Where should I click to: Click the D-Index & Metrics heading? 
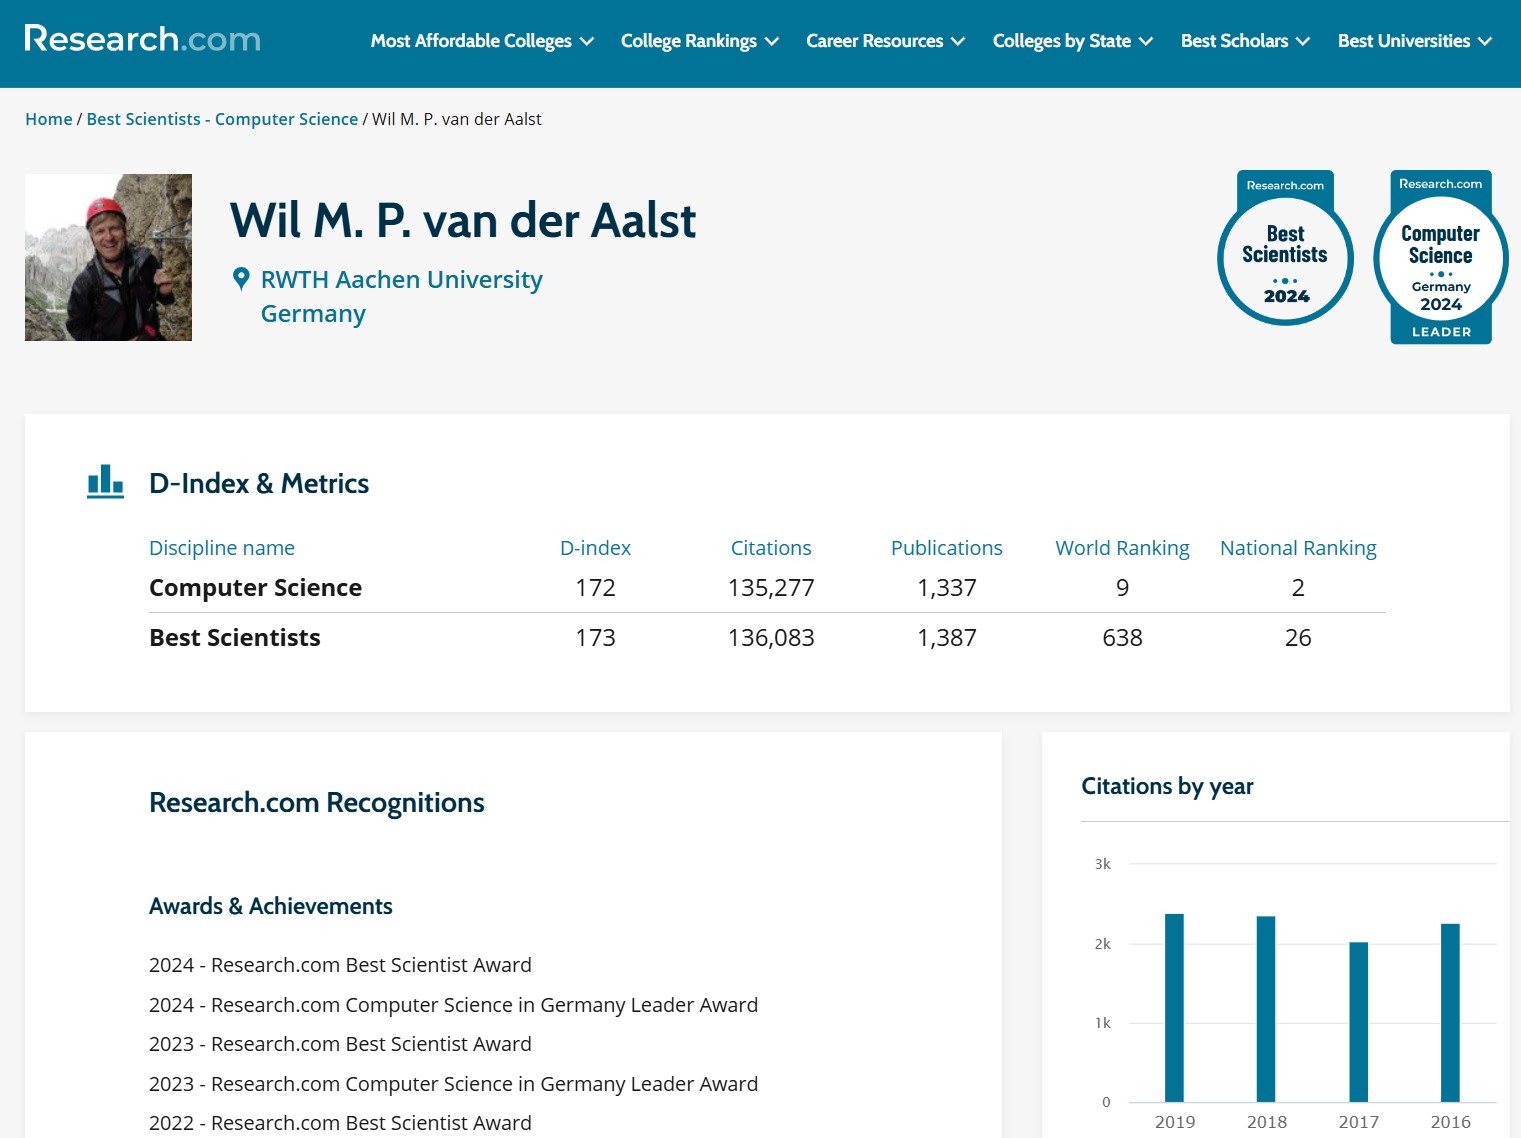point(259,484)
